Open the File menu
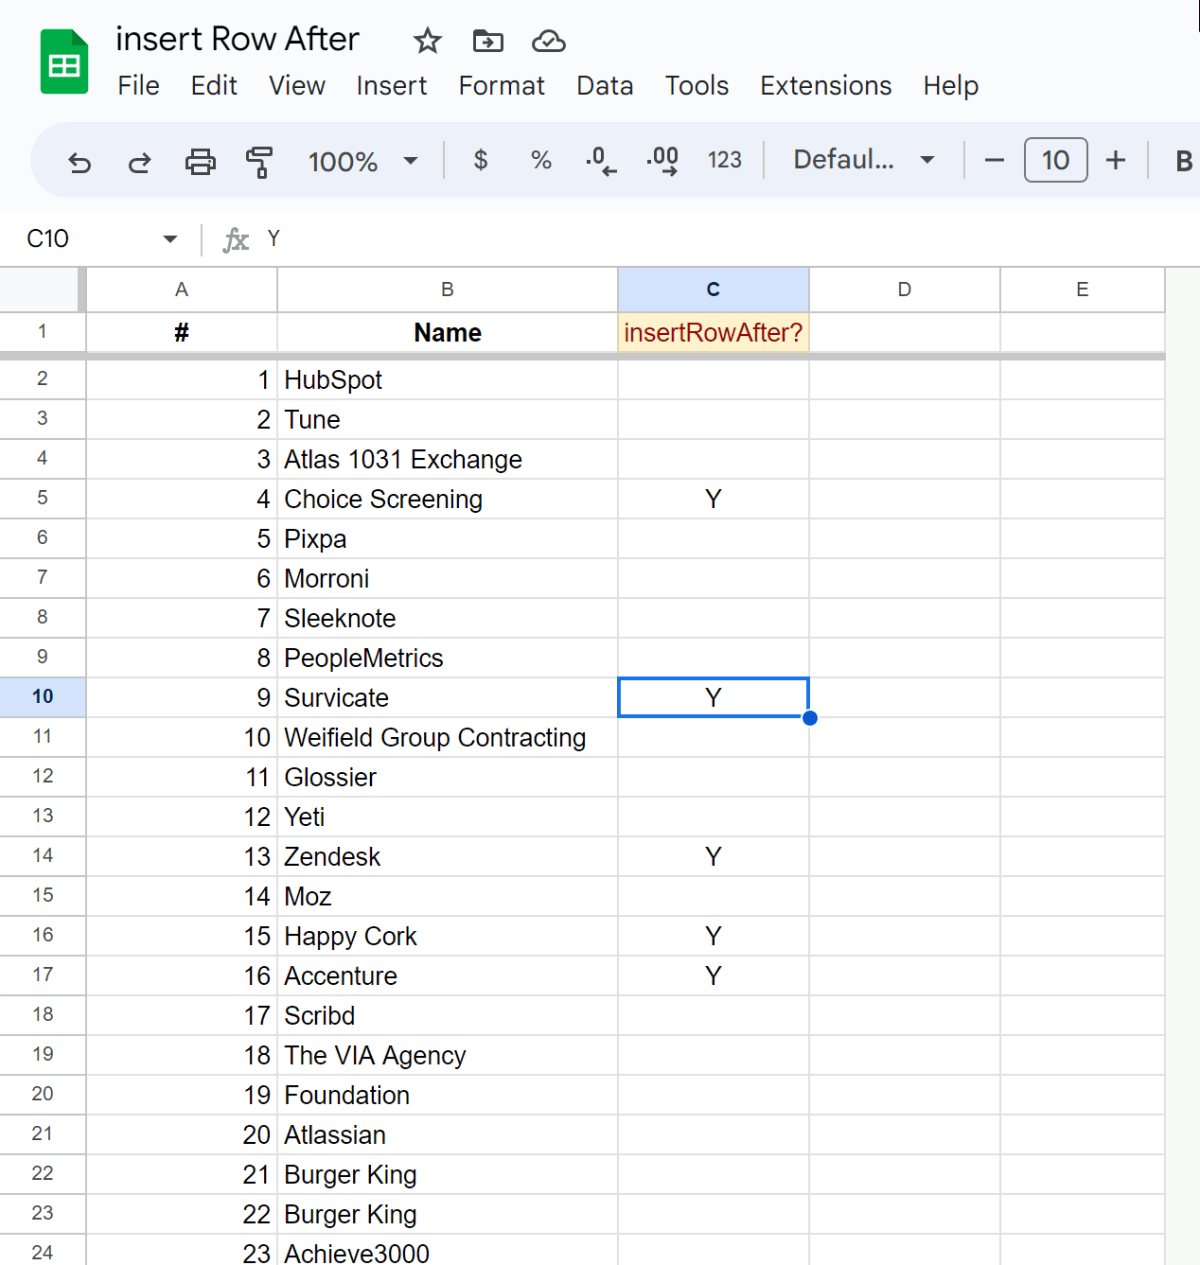 (x=138, y=86)
